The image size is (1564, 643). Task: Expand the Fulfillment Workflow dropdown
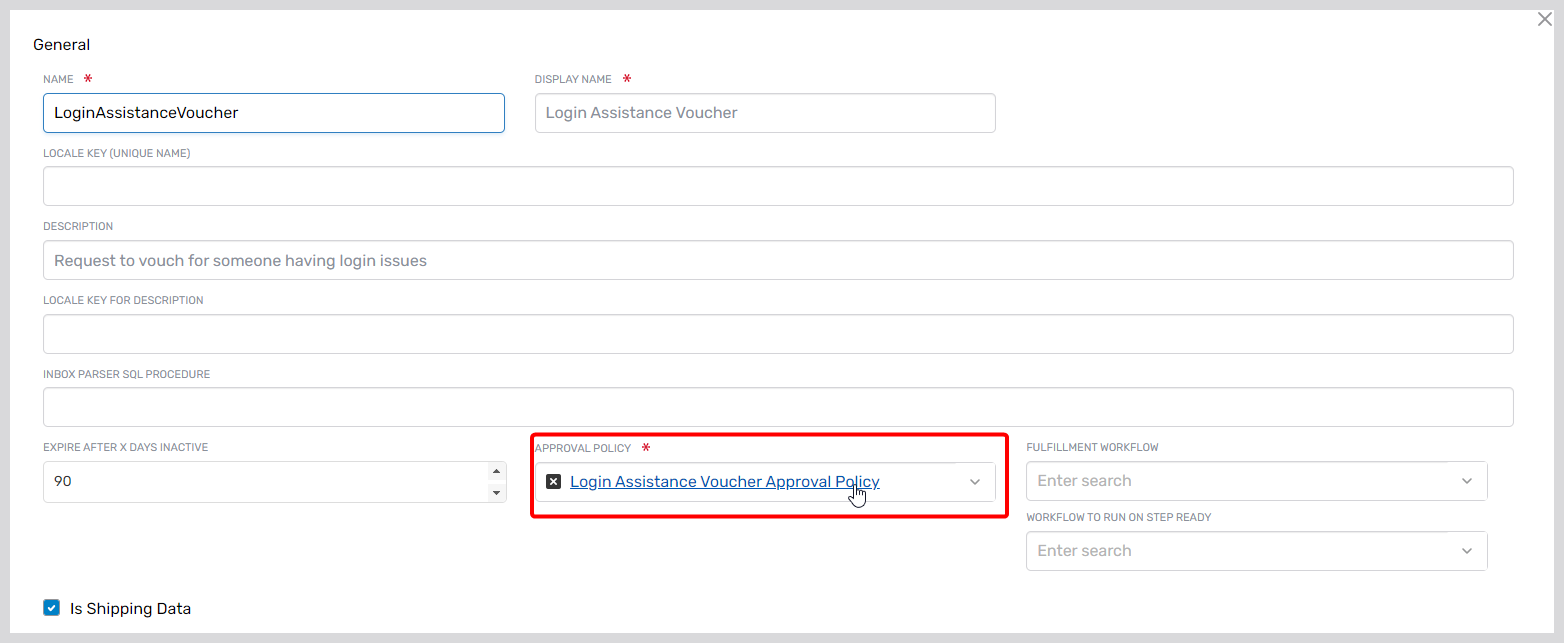(x=1467, y=480)
